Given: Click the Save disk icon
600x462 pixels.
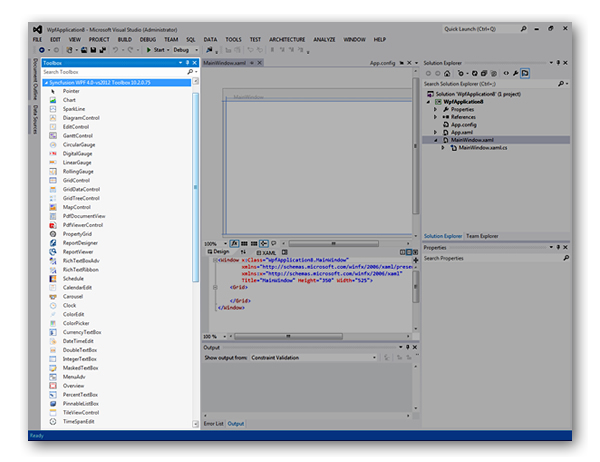Looking at the screenshot, I should point(93,50).
